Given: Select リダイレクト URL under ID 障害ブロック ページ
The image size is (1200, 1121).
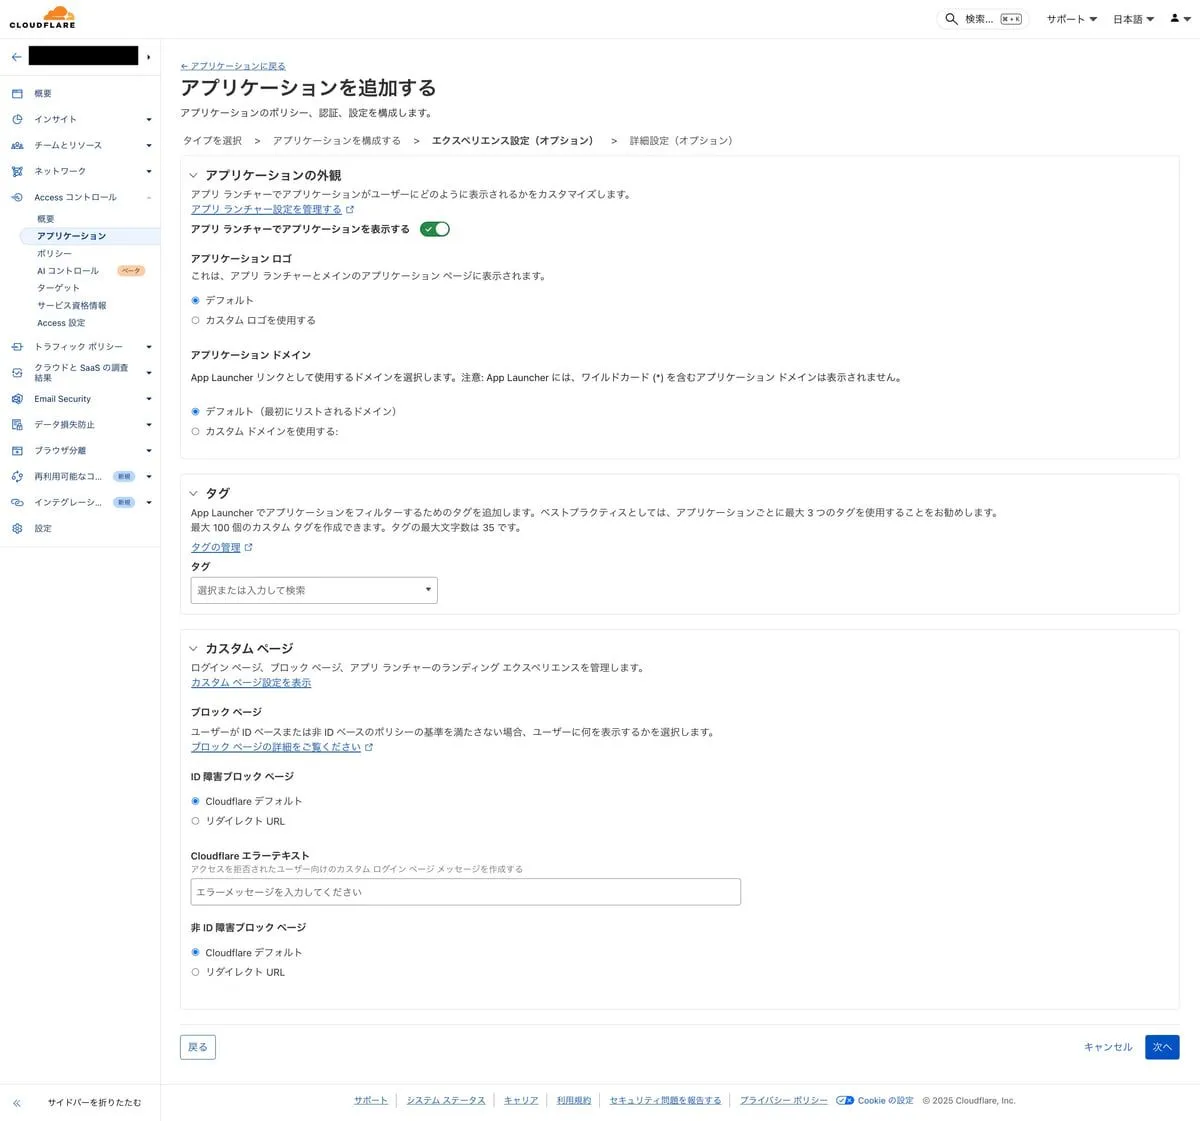Looking at the screenshot, I should (x=195, y=821).
